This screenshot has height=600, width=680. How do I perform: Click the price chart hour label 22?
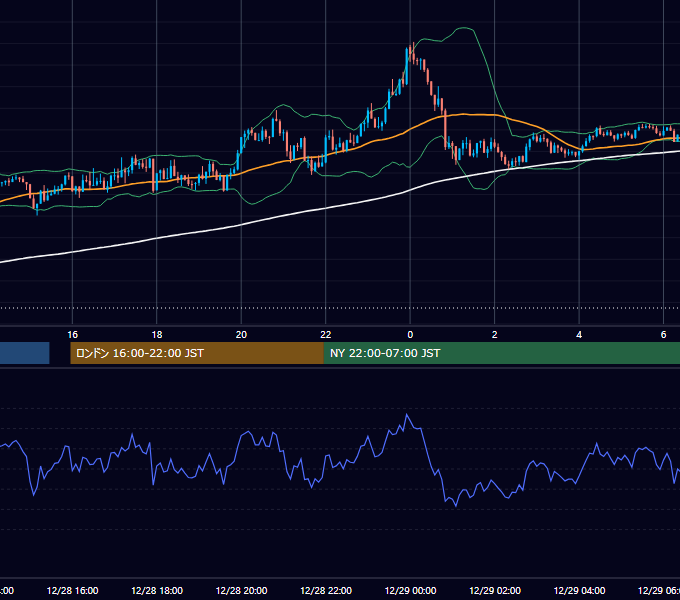(326, 335)
